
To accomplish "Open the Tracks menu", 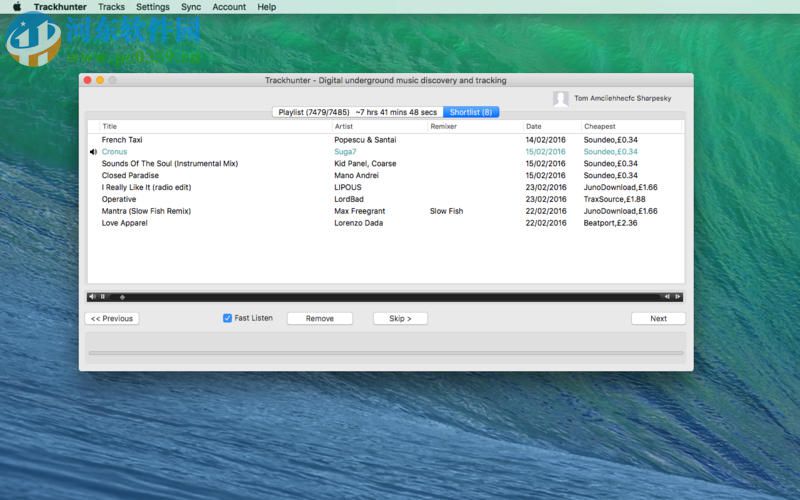I will tap(111, 7).
